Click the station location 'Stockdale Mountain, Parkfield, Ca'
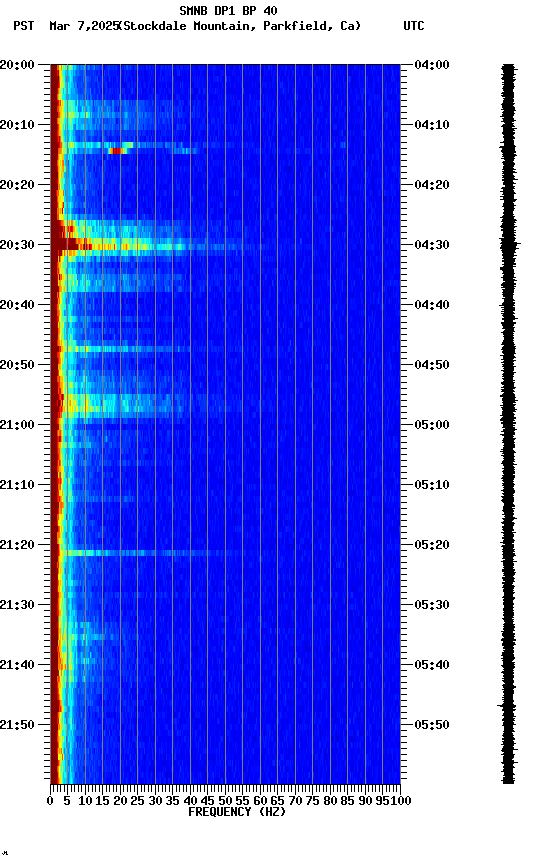 pyautogui.click(x=242, y=26)
